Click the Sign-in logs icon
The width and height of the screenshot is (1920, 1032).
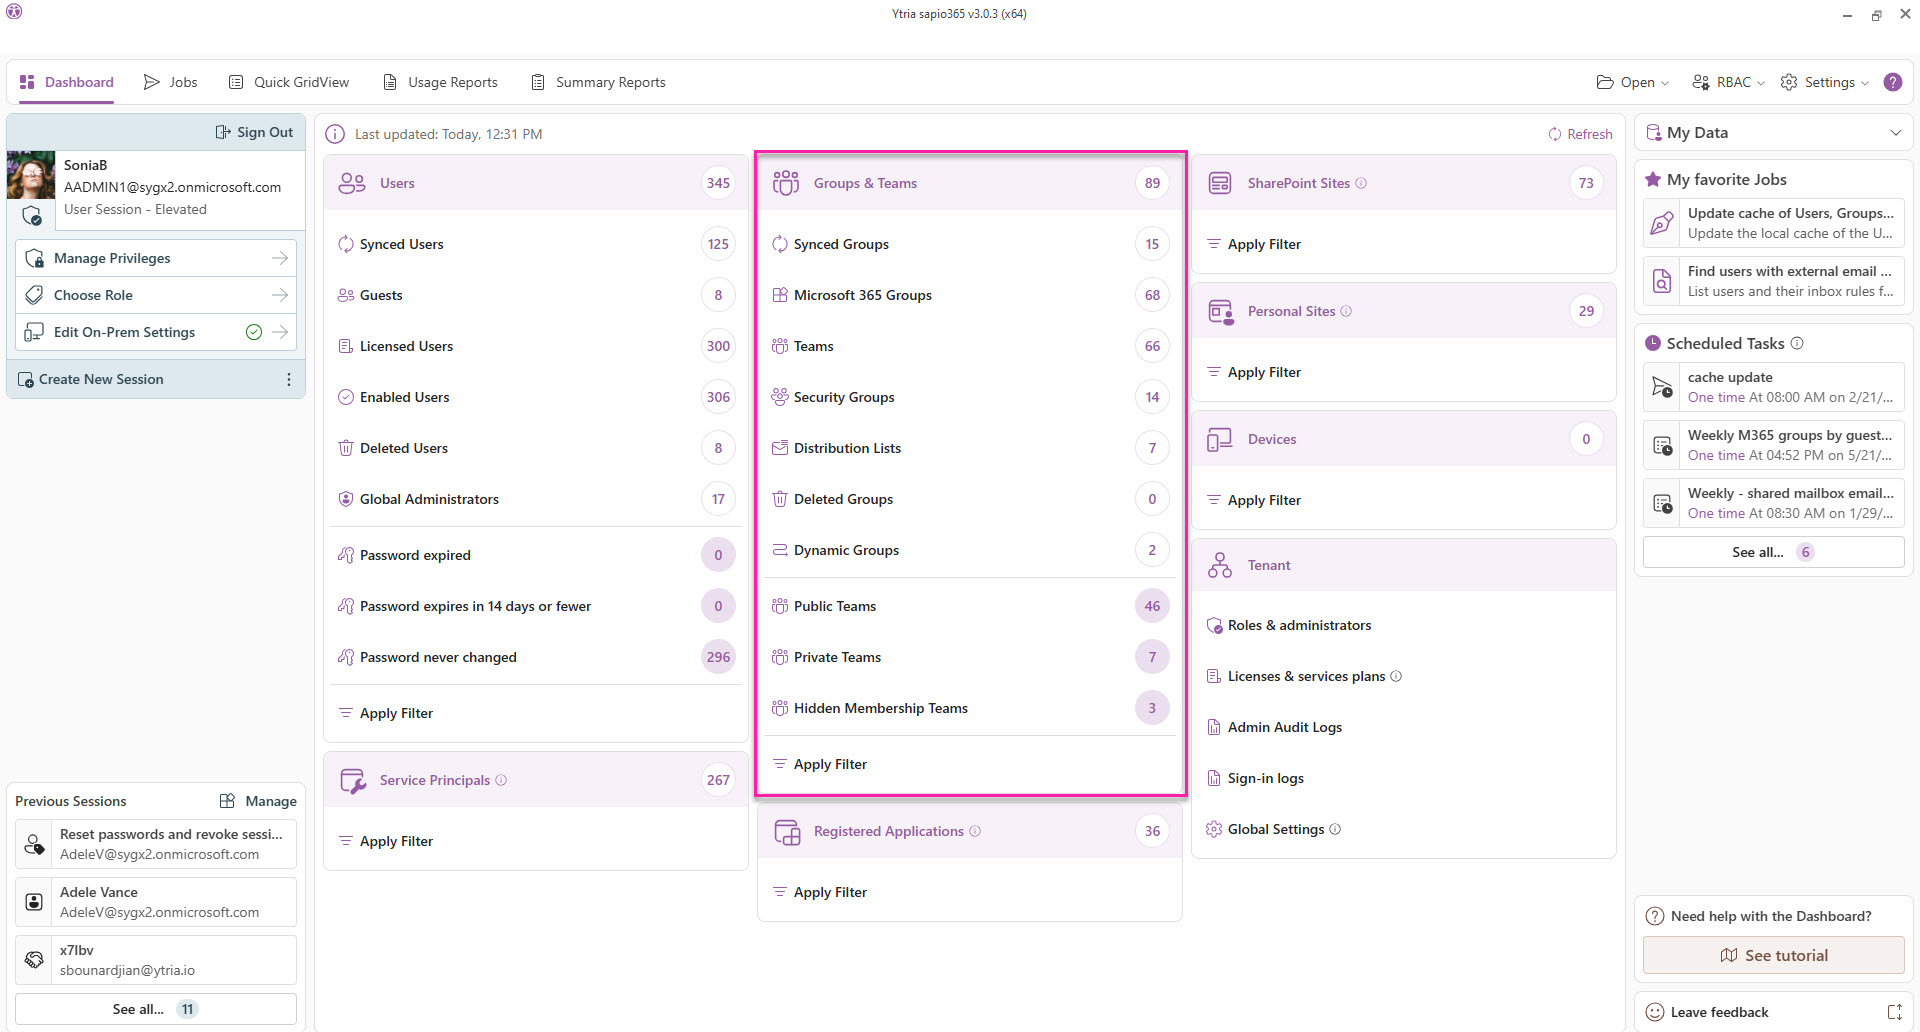tap(1213, 778)
